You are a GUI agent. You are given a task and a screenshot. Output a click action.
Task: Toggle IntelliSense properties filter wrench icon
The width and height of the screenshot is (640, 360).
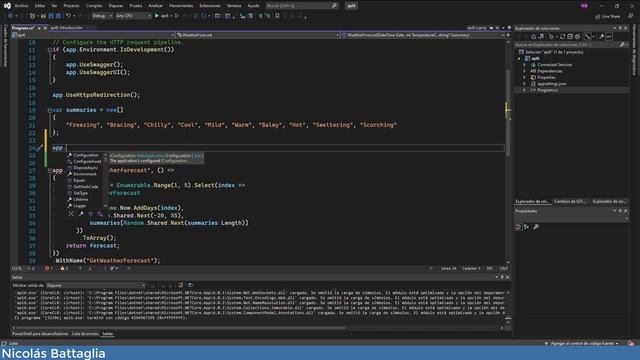81,213
